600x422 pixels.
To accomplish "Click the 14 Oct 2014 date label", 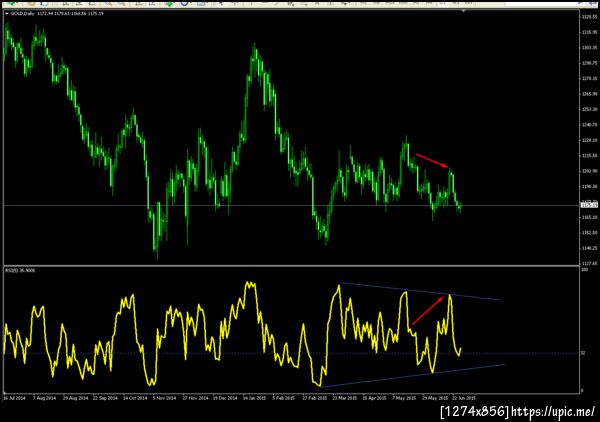I will coord(135,398).
